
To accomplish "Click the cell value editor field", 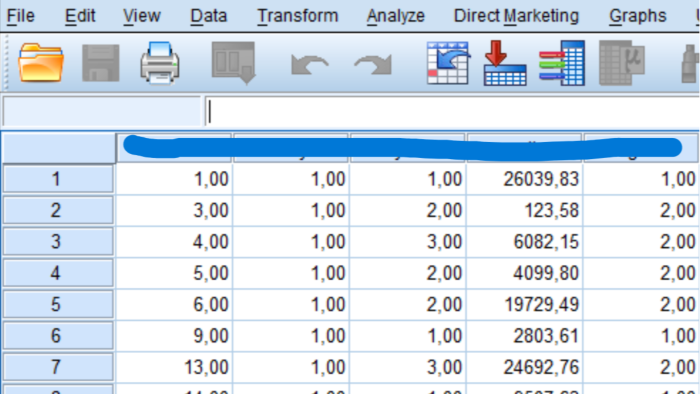I will tap(452, 112).
